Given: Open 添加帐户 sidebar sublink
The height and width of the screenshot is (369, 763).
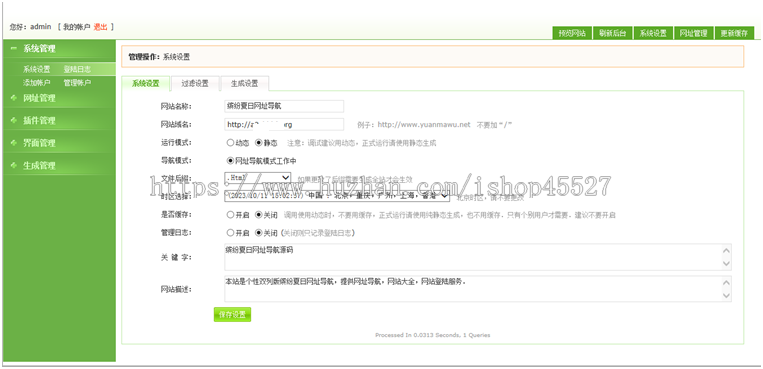Looking at the screenshot, I should click(36, 83).
